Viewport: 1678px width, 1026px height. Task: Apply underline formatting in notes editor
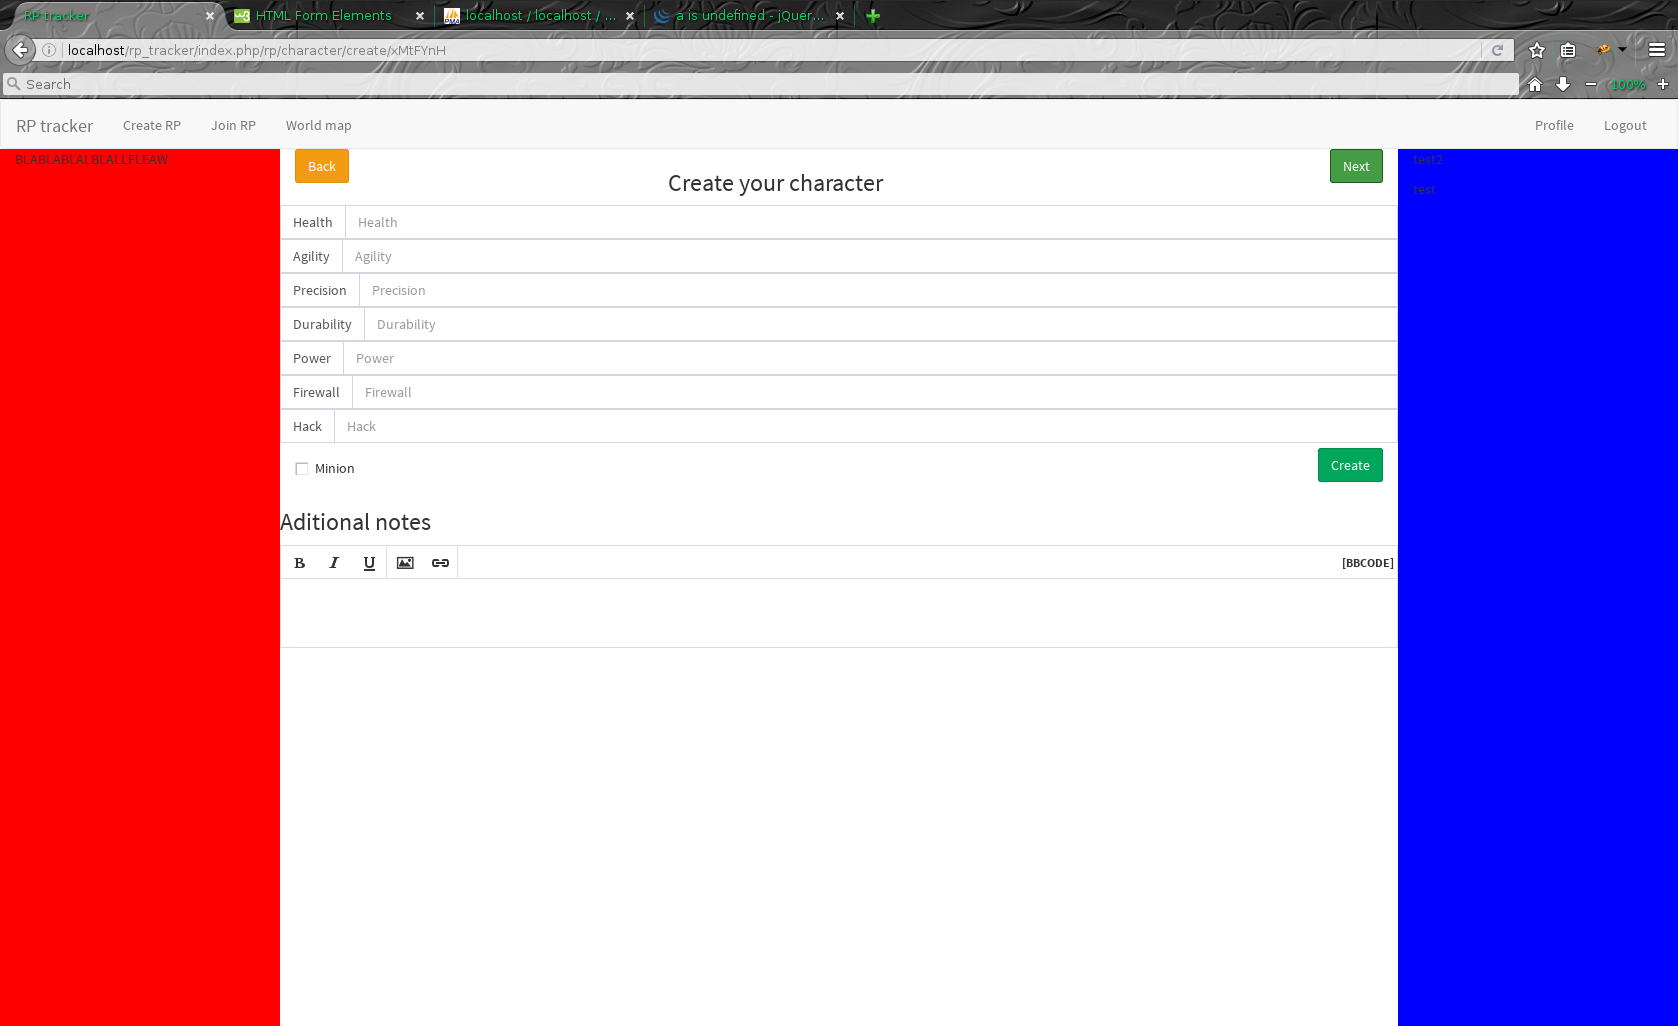coord(369,563)
